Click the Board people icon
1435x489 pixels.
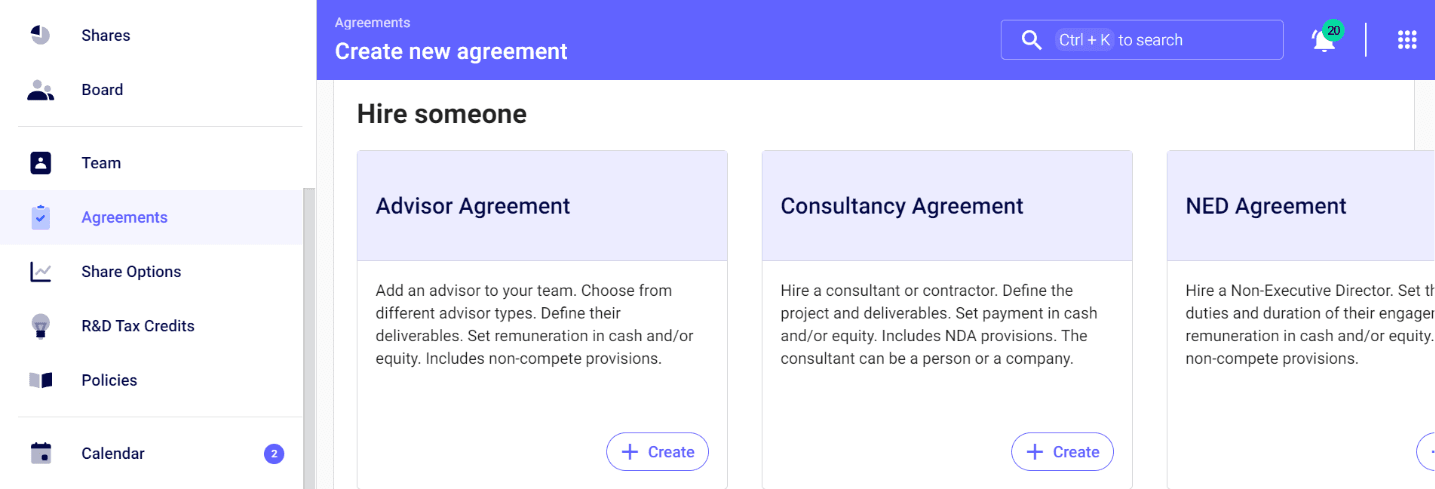coord(40,90)
